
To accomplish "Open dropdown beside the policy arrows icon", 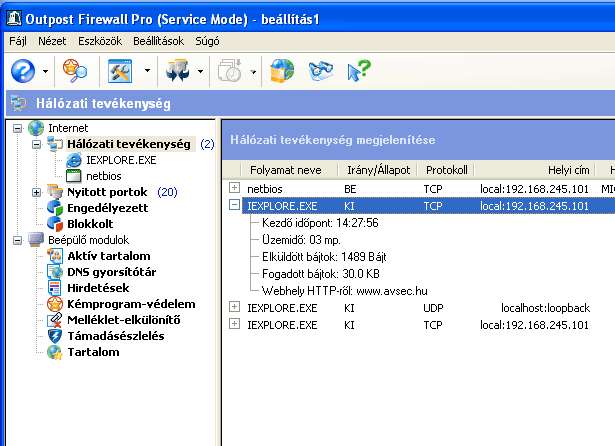I will click(200, 71).
